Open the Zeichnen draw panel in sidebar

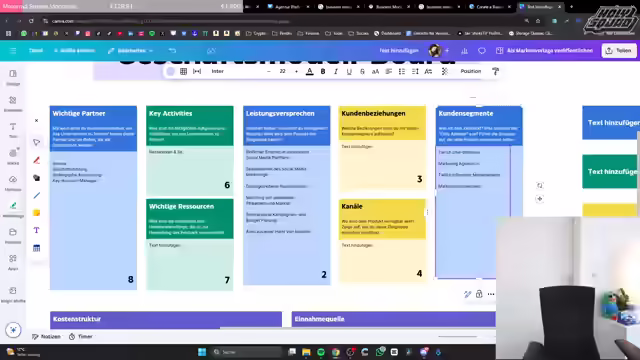point(13,209)
